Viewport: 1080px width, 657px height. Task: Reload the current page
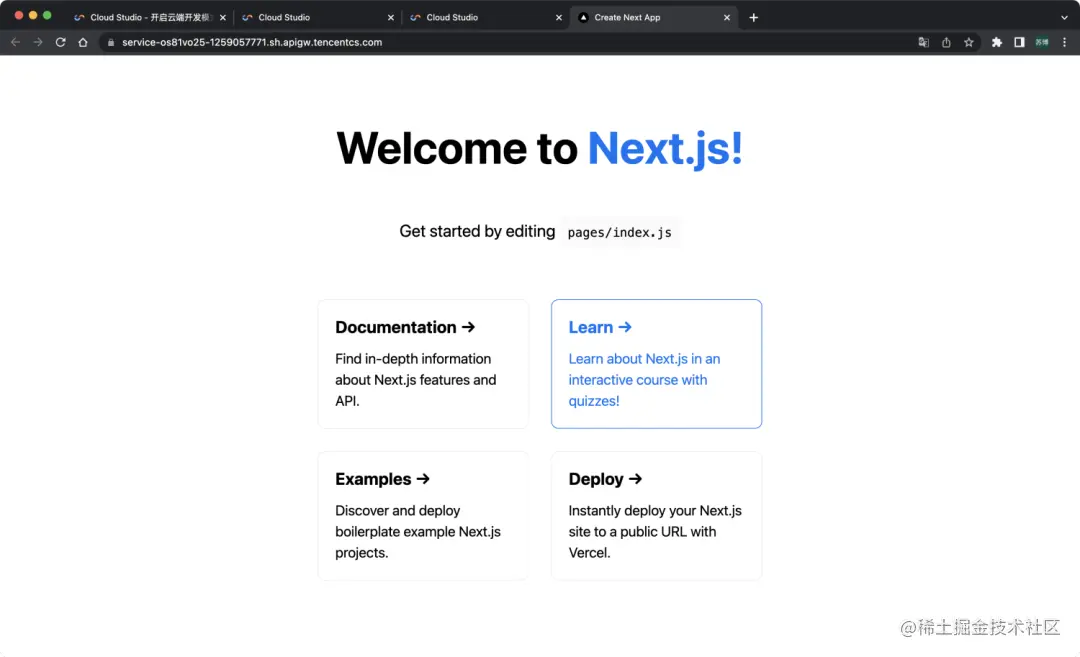[61, 42]
